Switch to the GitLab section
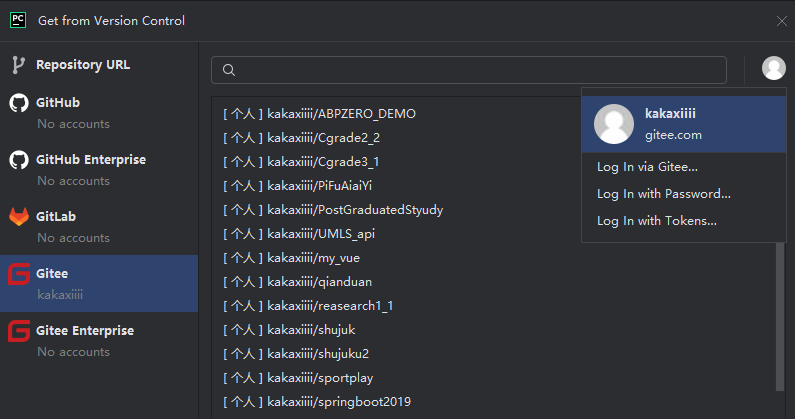This screenshot has height=419, width=795. pos(99,226)
